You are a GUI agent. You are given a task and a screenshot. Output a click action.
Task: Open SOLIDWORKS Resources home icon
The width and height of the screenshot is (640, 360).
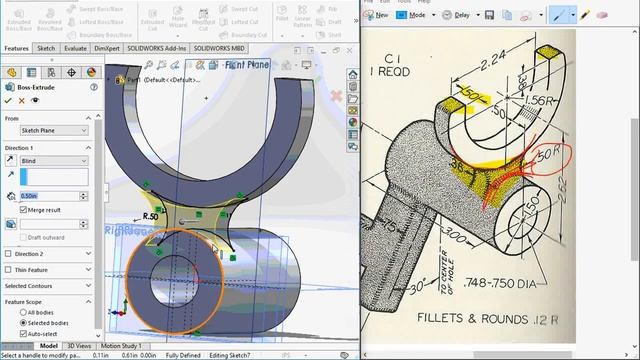coord(353,74)
